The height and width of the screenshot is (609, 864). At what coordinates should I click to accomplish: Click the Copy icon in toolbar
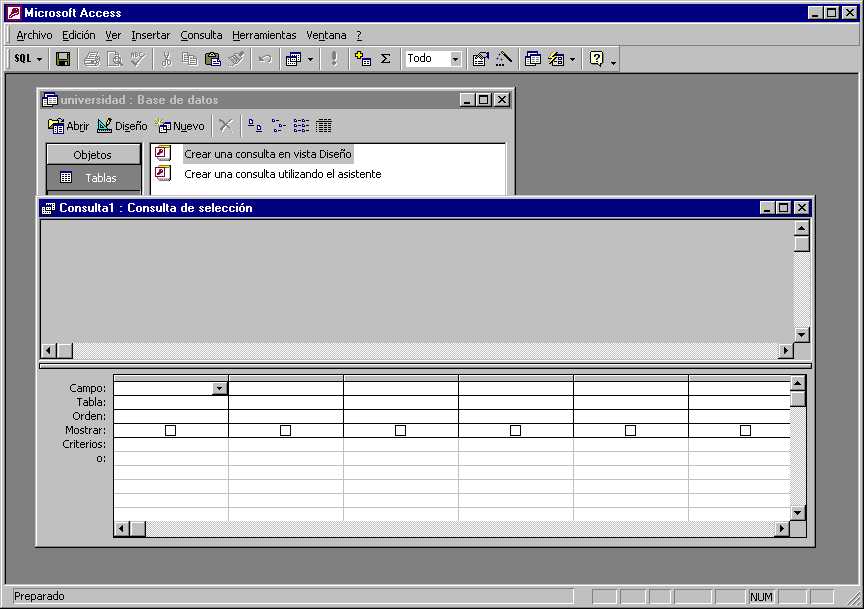189,58
